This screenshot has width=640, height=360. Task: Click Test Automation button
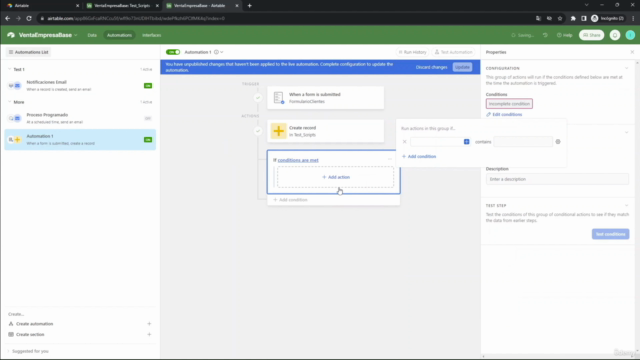click(x=453, y=52)
